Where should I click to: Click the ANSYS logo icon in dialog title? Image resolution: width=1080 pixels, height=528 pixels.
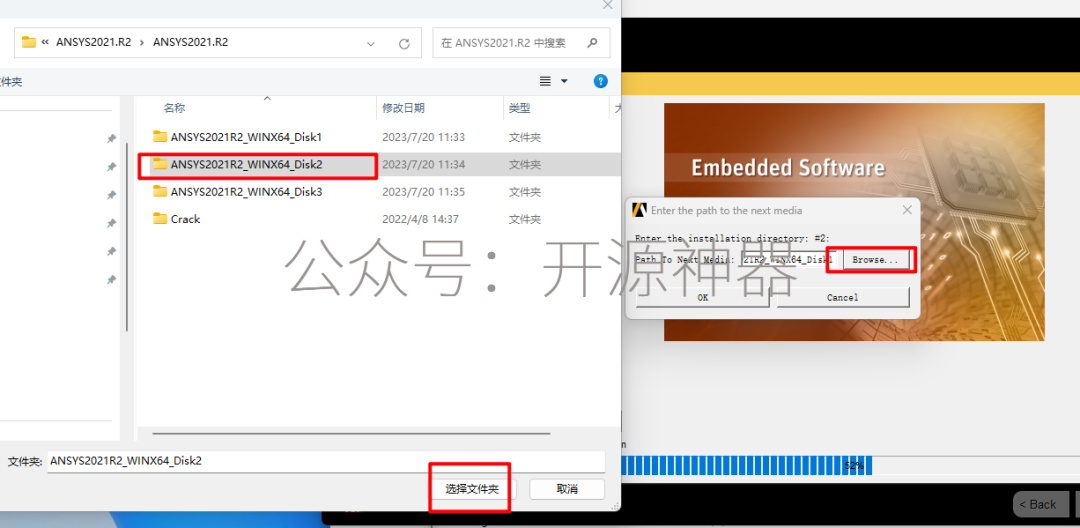point(639,210)
